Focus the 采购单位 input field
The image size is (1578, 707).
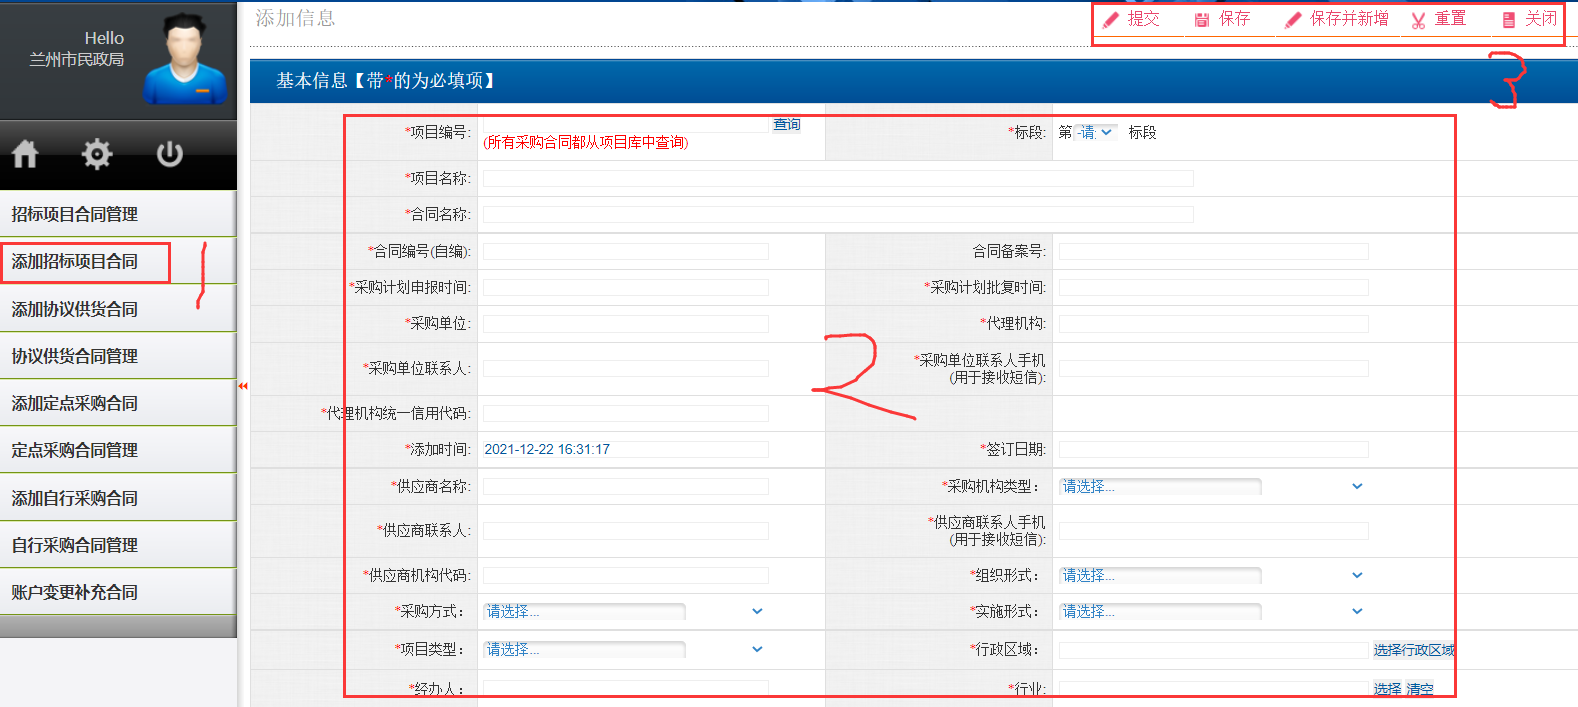pos(626,323)
